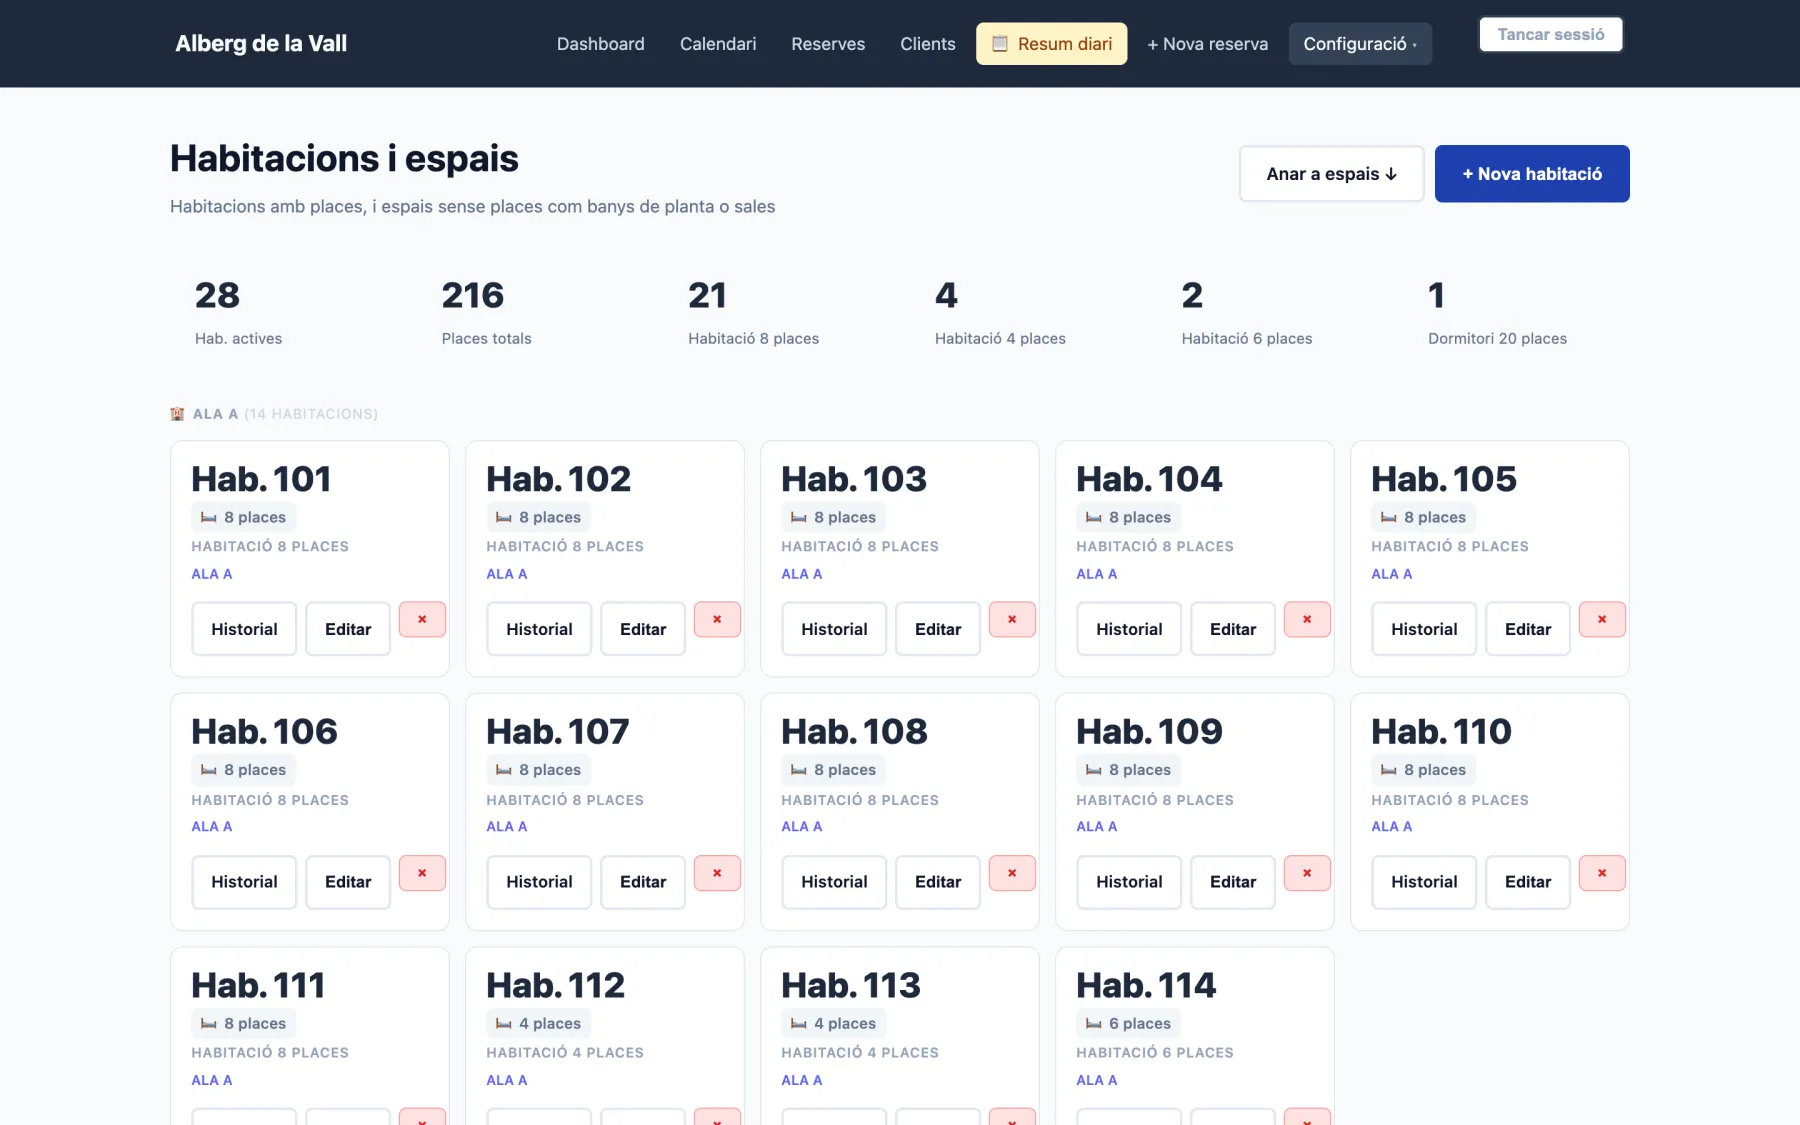Delete Hab. 104 with red X

(1307, 619)
